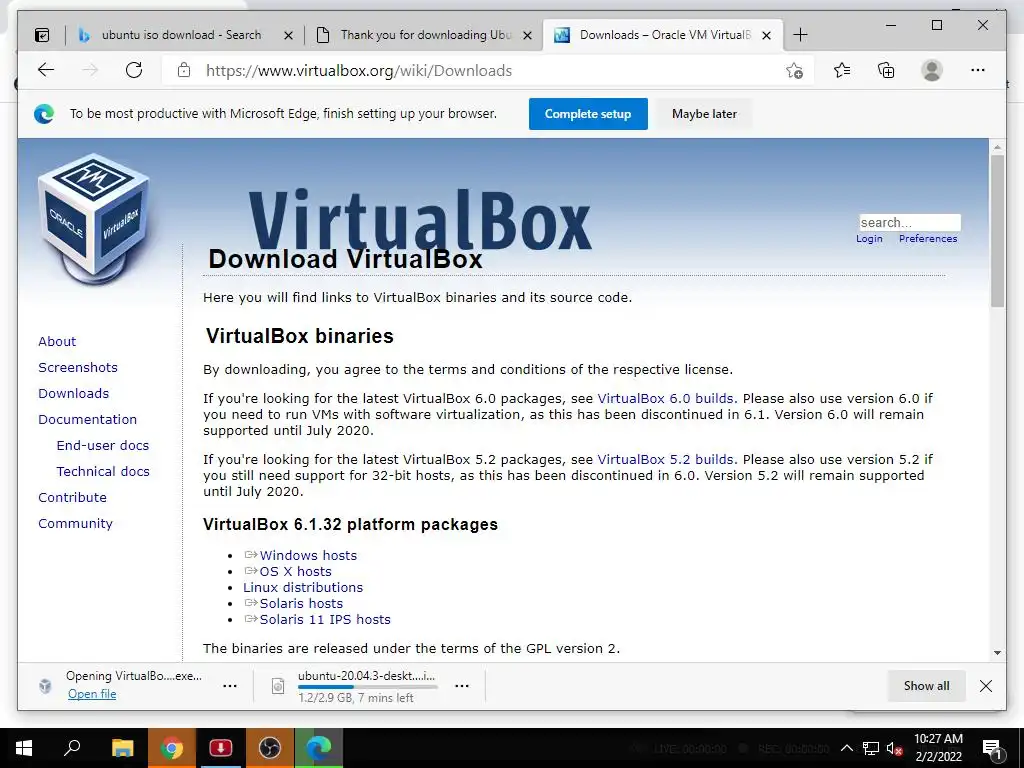The width and height of the screenshot is (1024, 768).
Task: Open more options for ubuntu iso download
Action: coord(462,686)
